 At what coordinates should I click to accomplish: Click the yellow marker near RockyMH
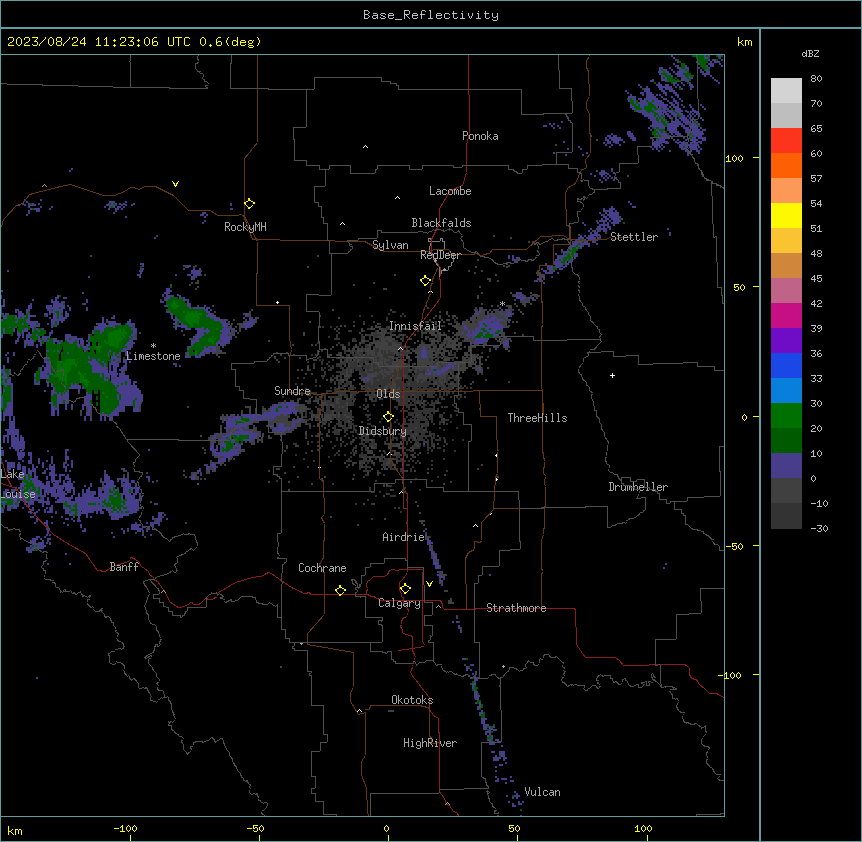coord(249,204)
